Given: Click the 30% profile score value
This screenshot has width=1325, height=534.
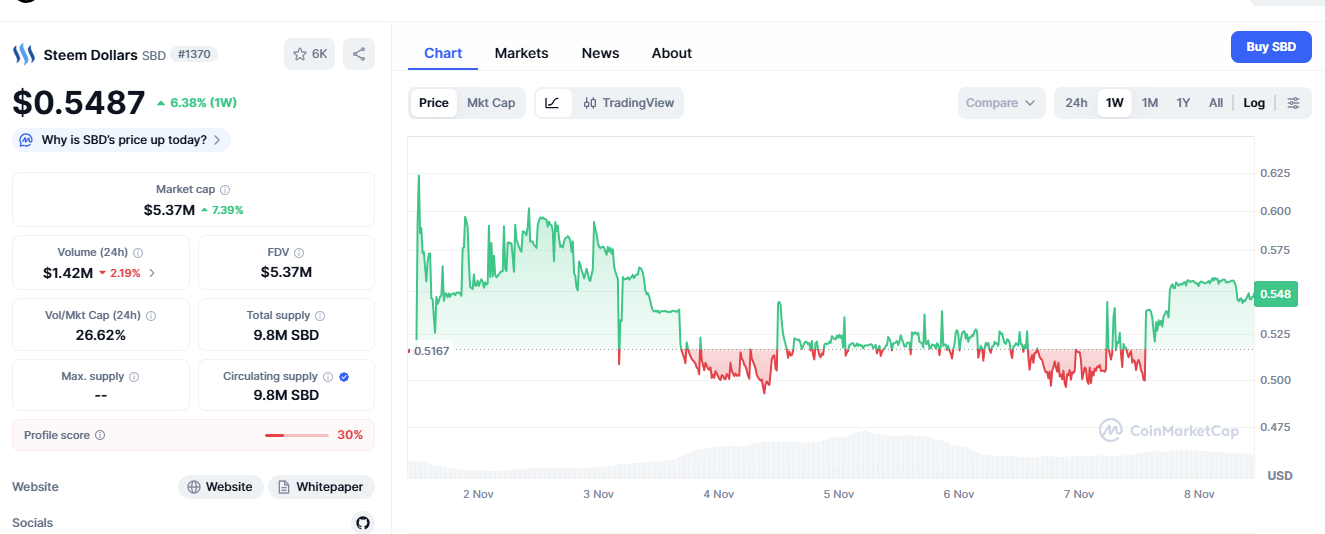Looking at the screenshot, I should (x=350, y=435).
